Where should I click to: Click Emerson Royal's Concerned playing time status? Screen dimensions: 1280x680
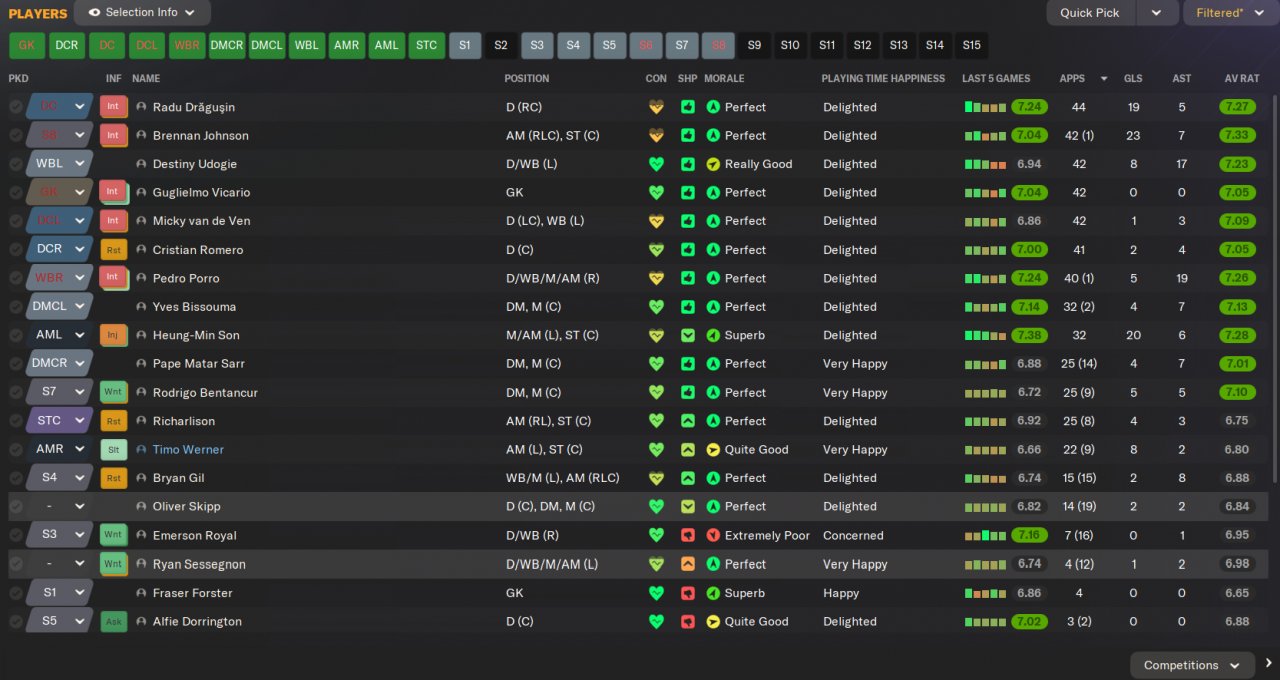[853, 535]
